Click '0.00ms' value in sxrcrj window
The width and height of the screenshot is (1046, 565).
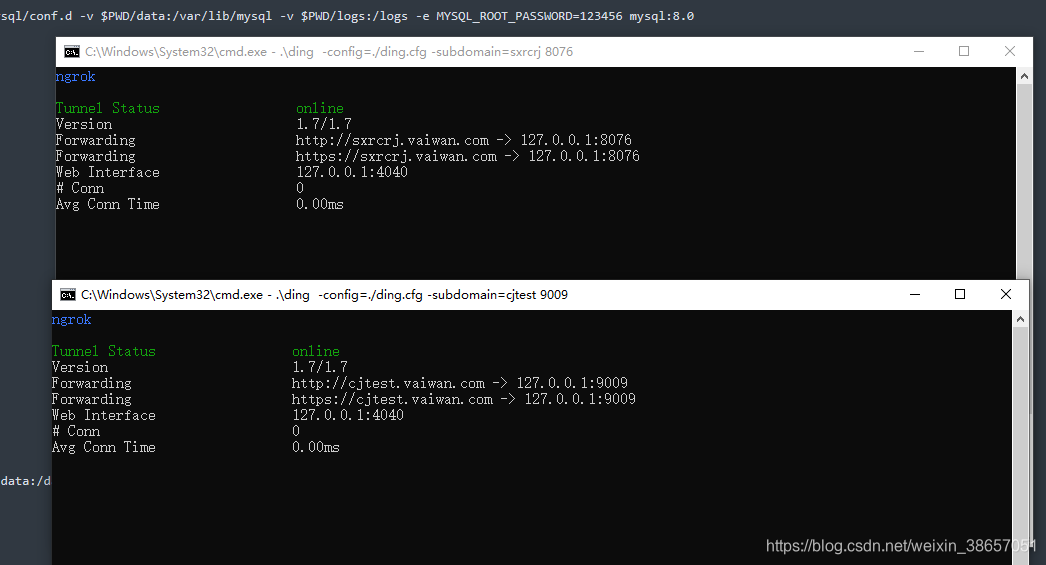click(x=320, y=204)
